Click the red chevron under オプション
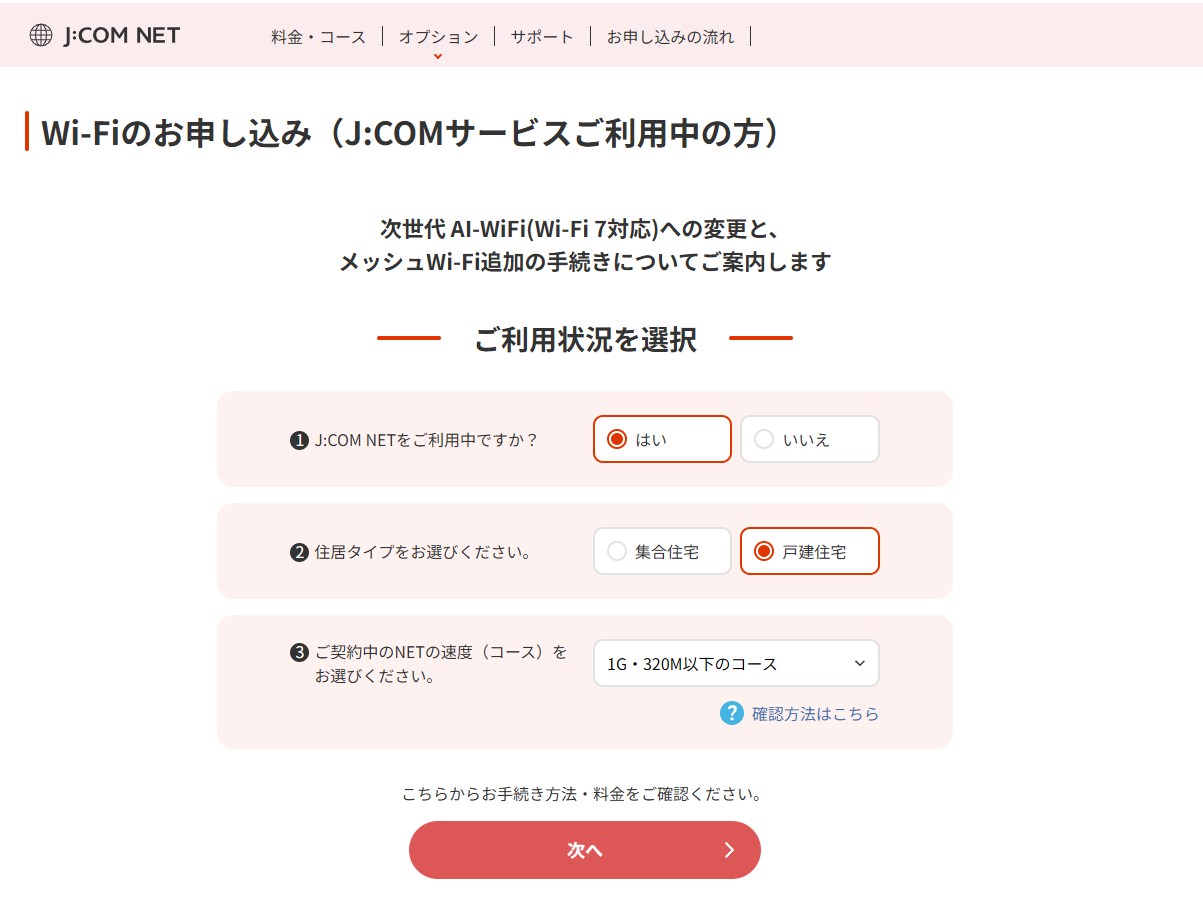The width and height of the screenshot is (1203, 920). tap(438, 57)
